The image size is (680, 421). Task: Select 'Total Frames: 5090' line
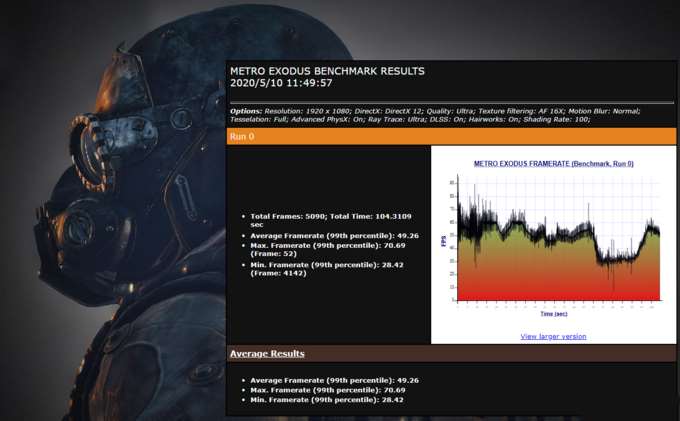pos(331,220)
